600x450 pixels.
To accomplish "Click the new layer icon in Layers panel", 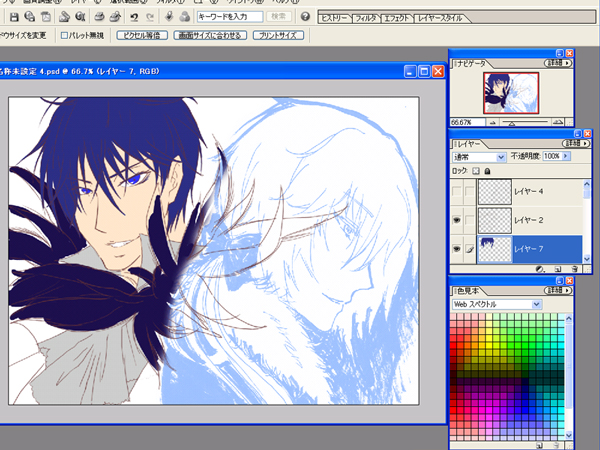I will 558,269.
